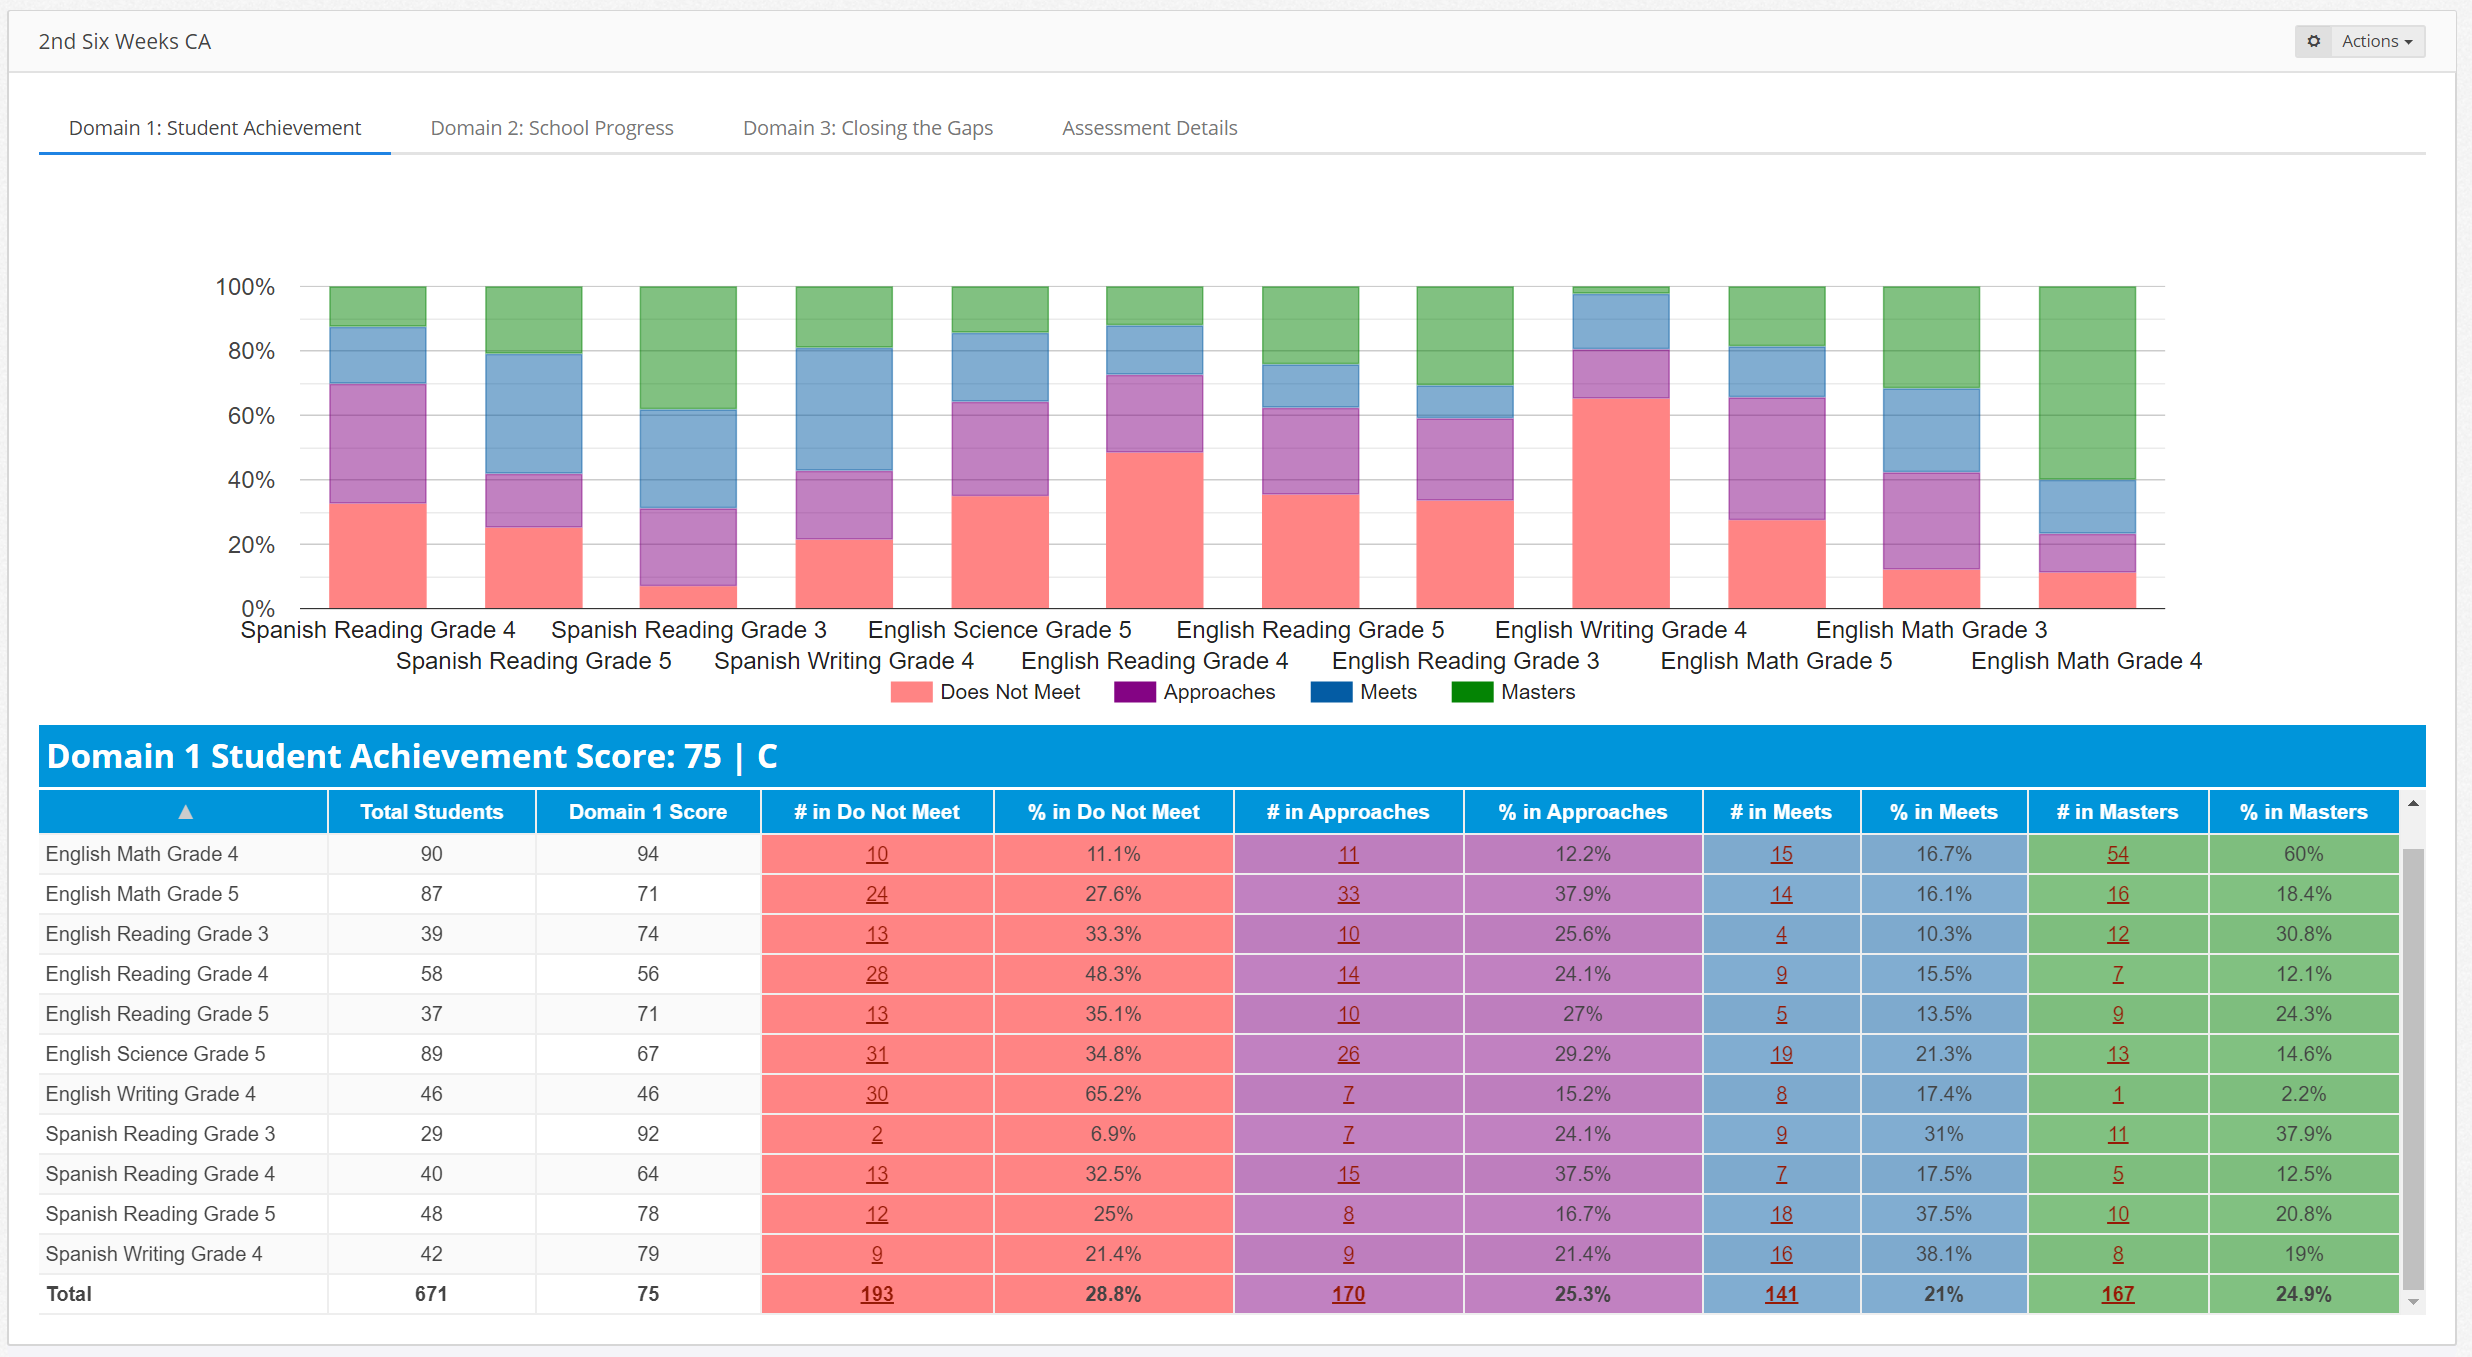Viewport: 2472px width, 1357px height.
Task: Click English Writing Grade 4 chart bar
Action: pos(1620,500)
